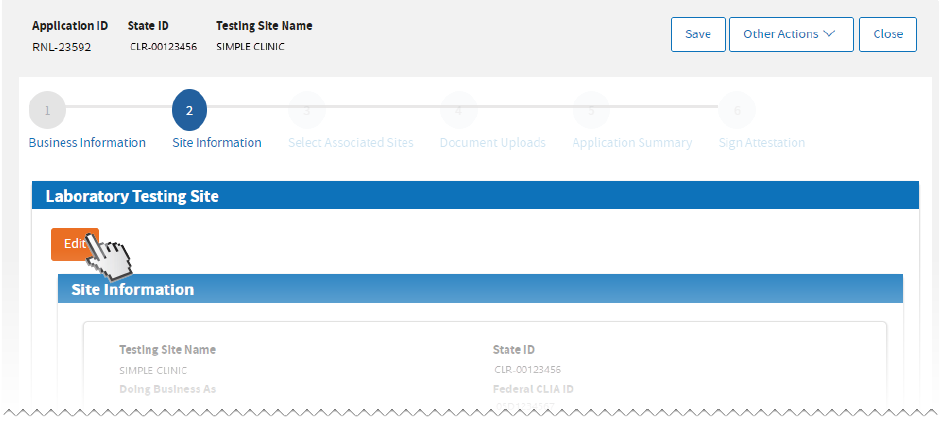This screenshot has height=421, width=942.
Task: Click step 3 circle in progress tracker
Action: 307,110
